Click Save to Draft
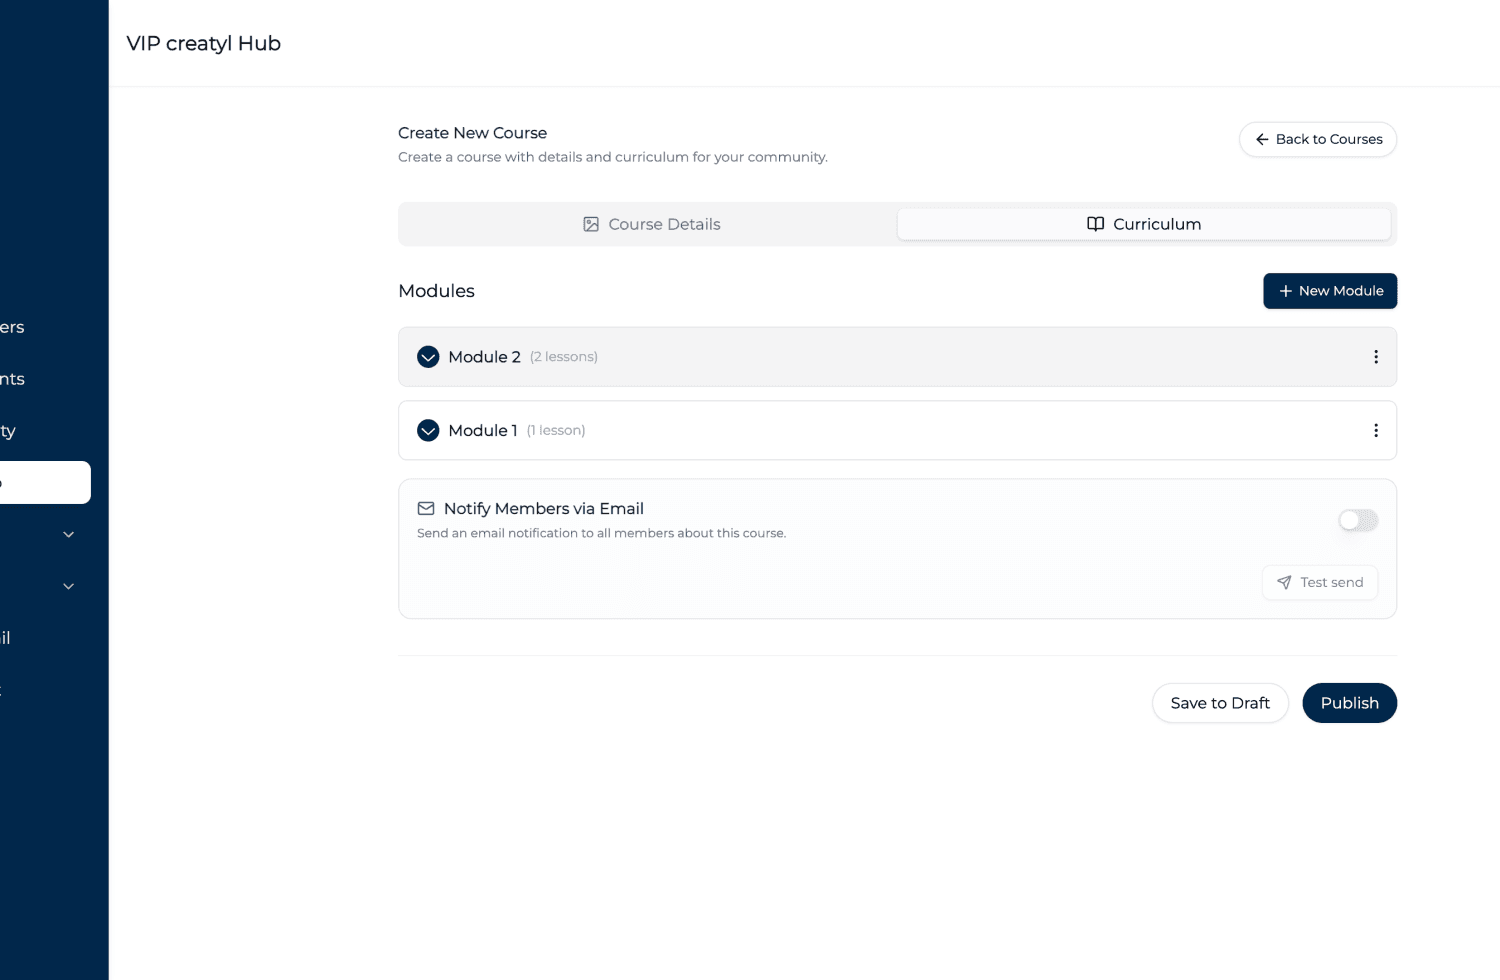Viewport: 1500px width, 980px height. pyautogui.click(x=1220, y=703)
